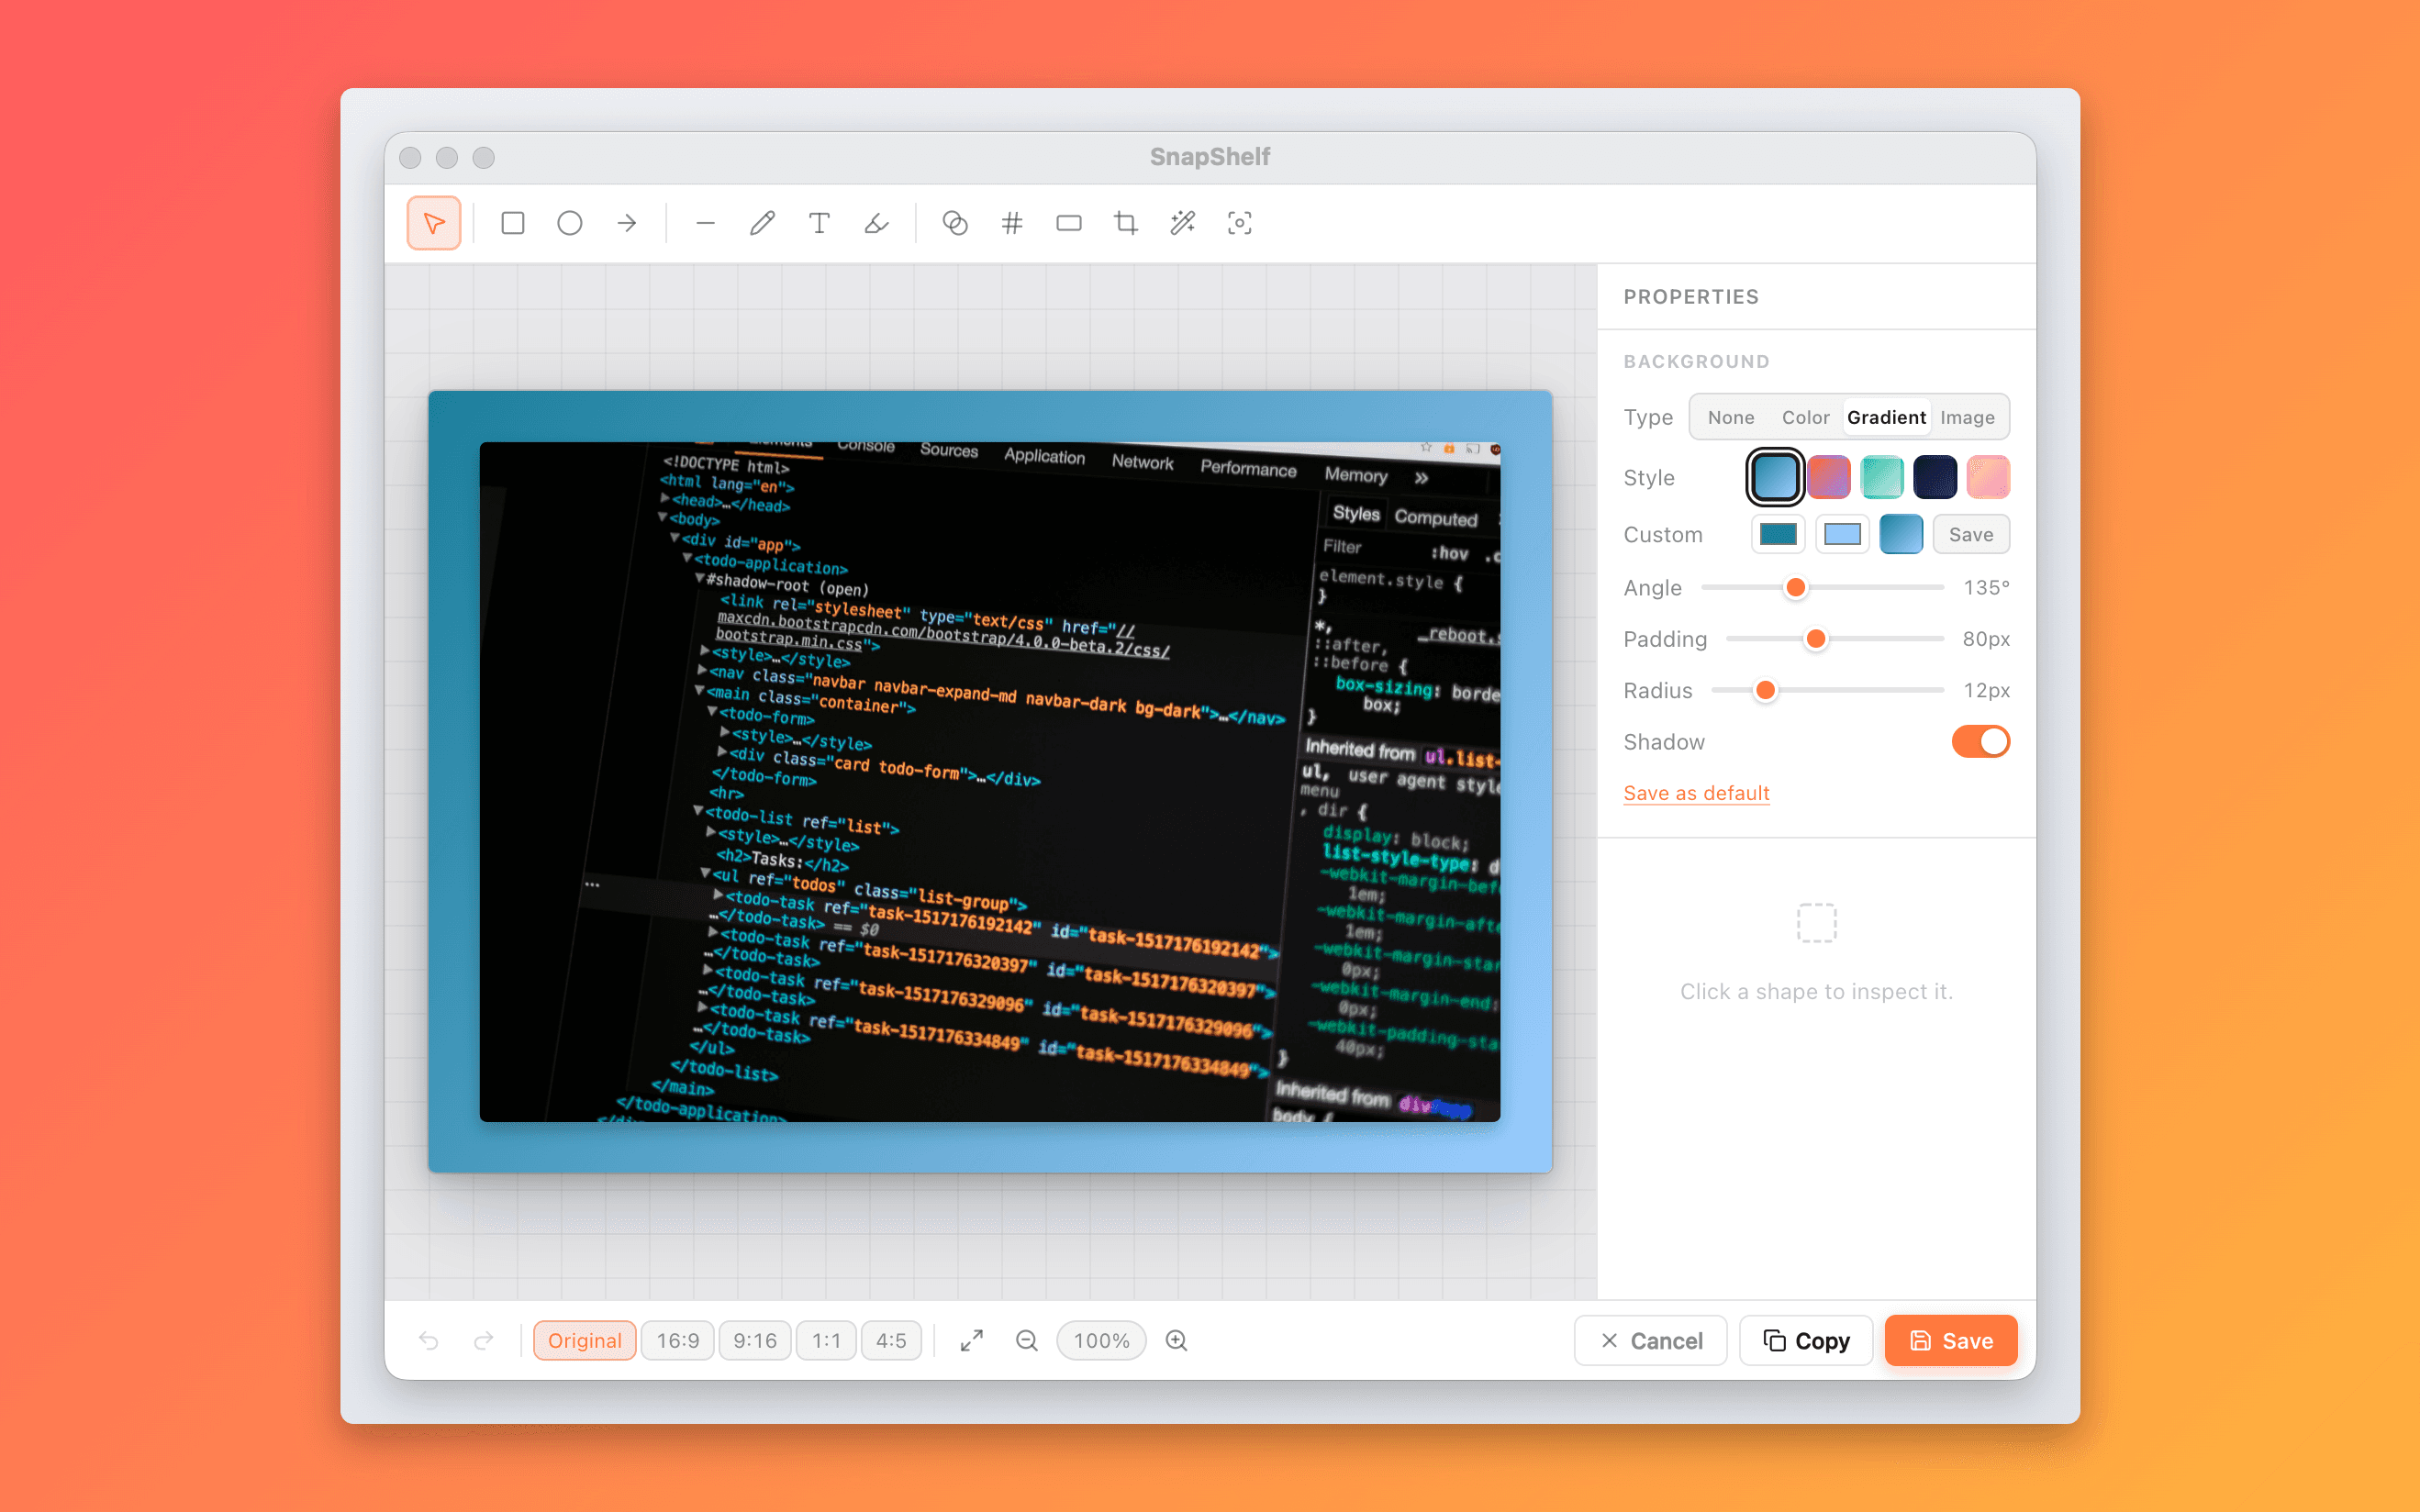Open the custom start color well
This screenshot has height=1512, width=2420.
[1778, 534]
